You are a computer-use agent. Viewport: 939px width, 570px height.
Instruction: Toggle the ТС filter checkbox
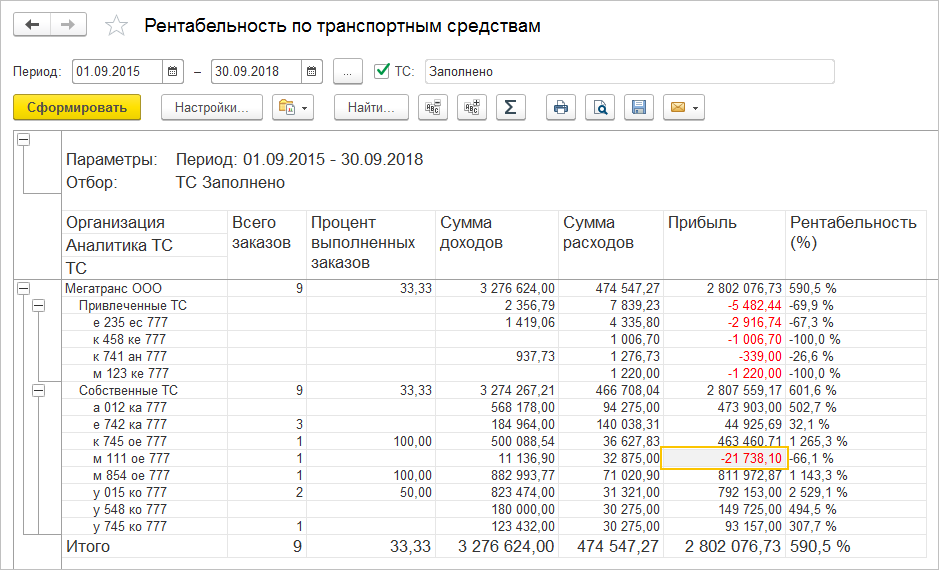pyautogui.click(x=381, y=71)
